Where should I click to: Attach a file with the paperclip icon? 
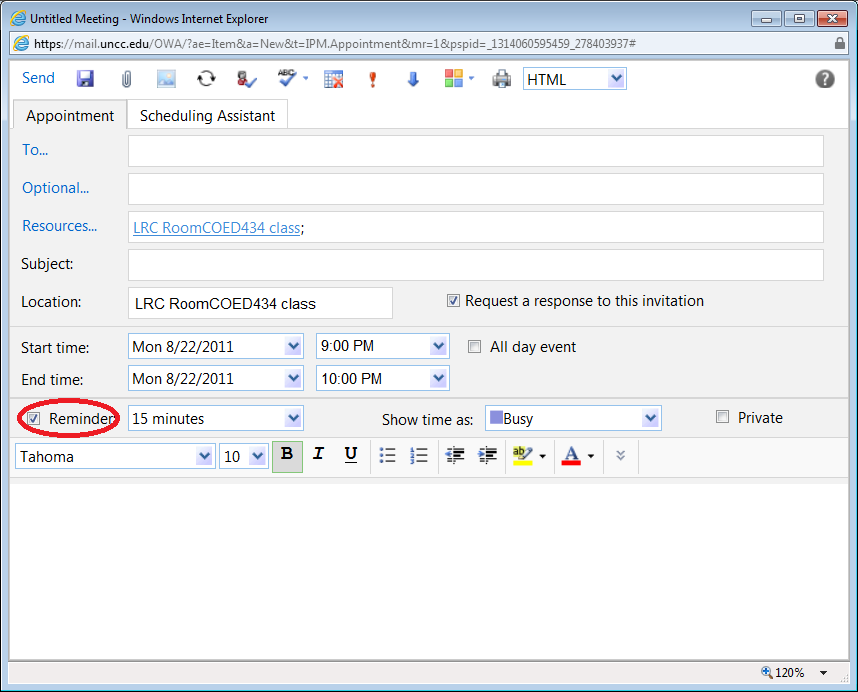click(x=127, y=79)
